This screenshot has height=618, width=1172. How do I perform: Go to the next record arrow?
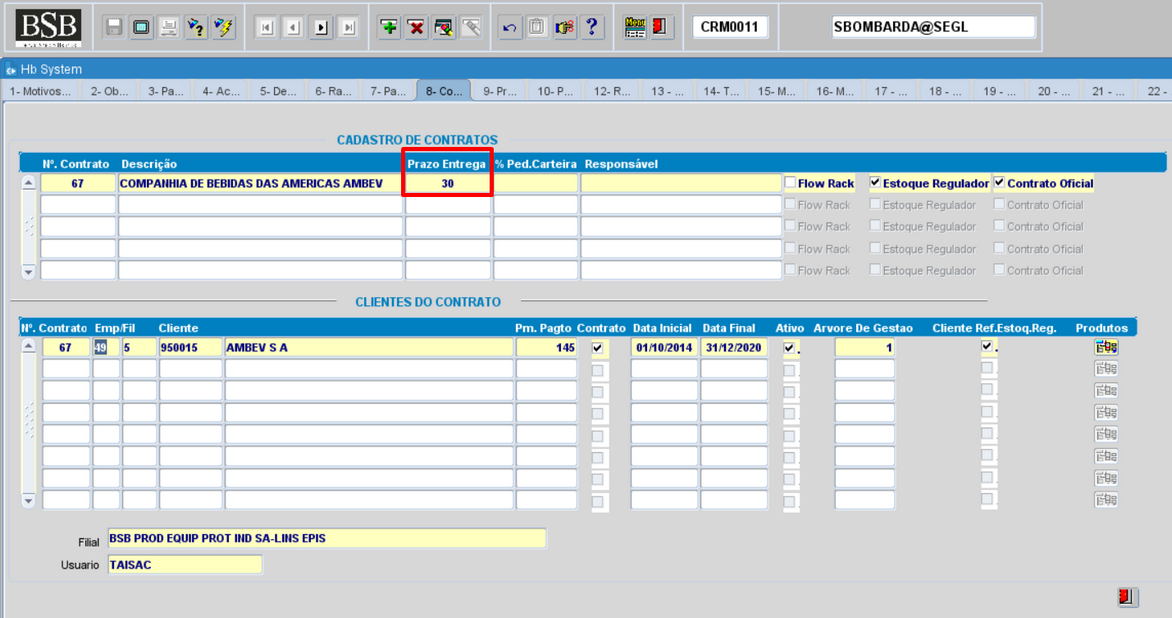[321, 28]
